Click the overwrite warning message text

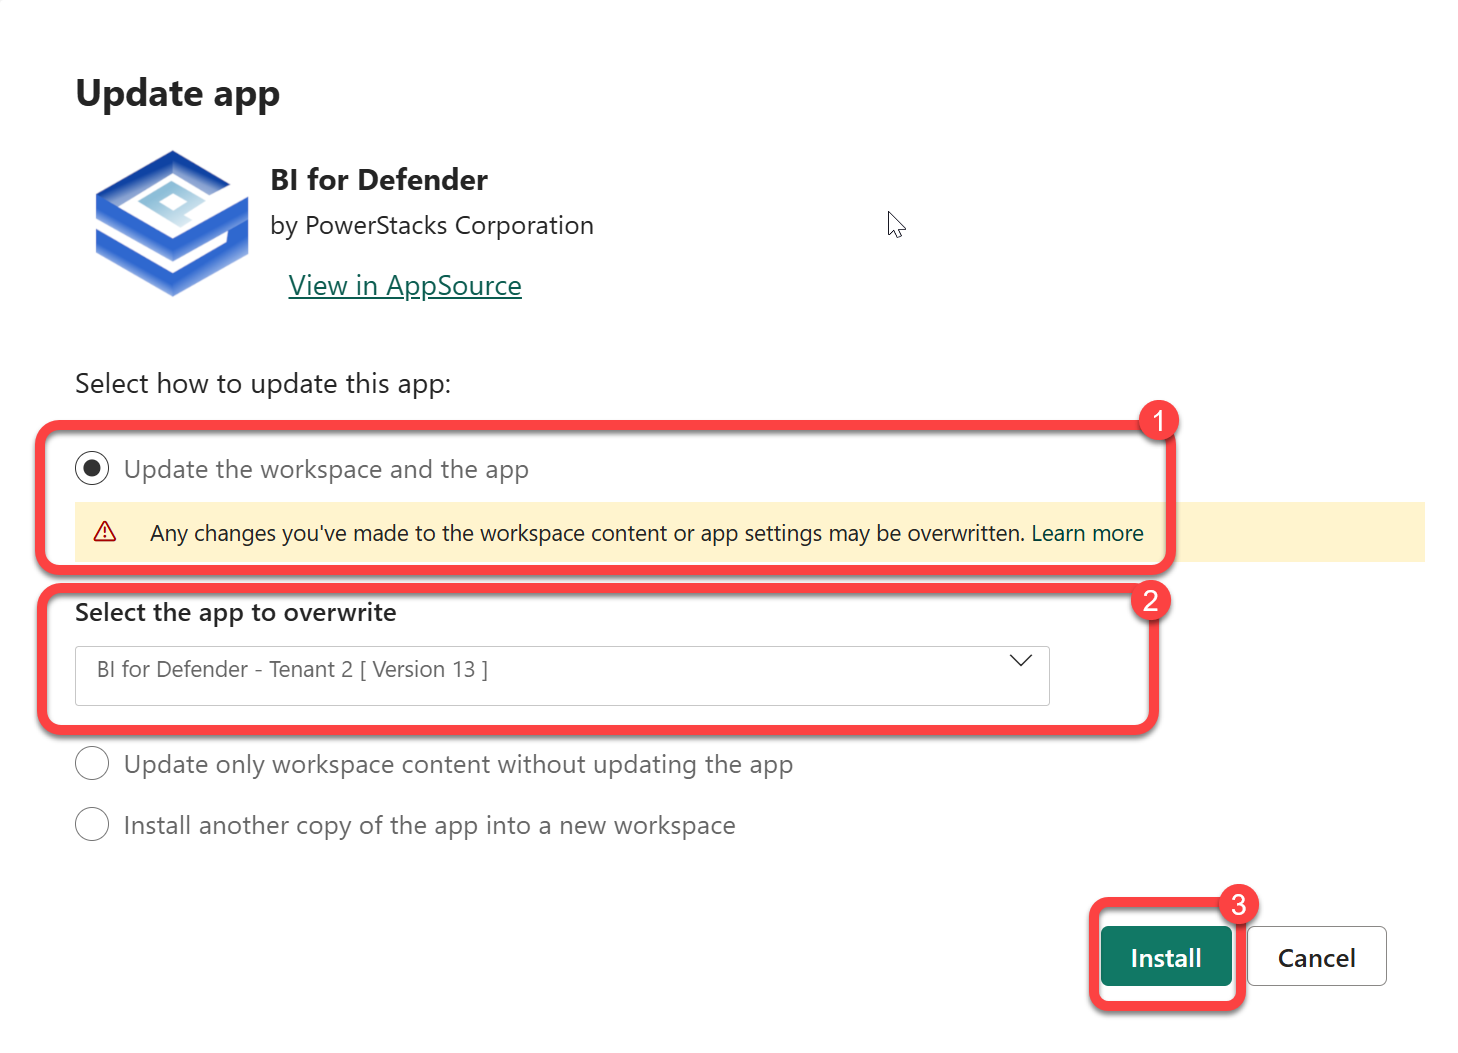(587, 533)
